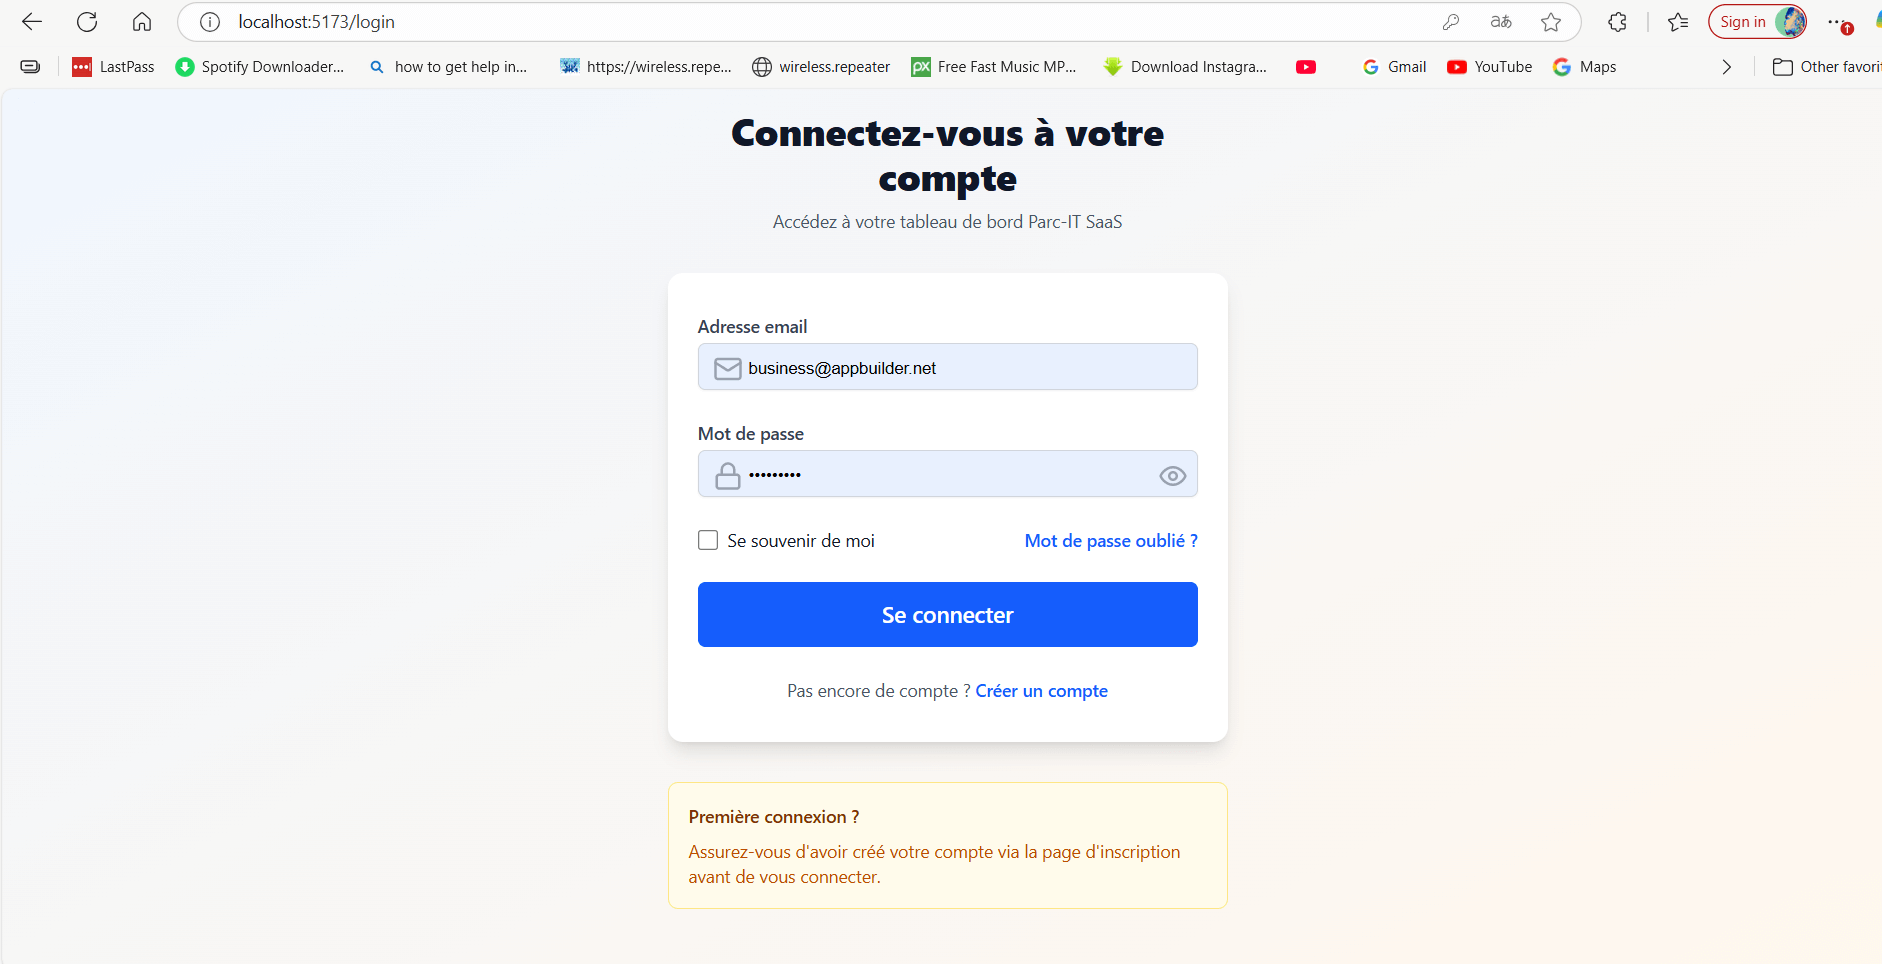Open the favorites list icon
1882x964 pixels.
coord(1678,22)
